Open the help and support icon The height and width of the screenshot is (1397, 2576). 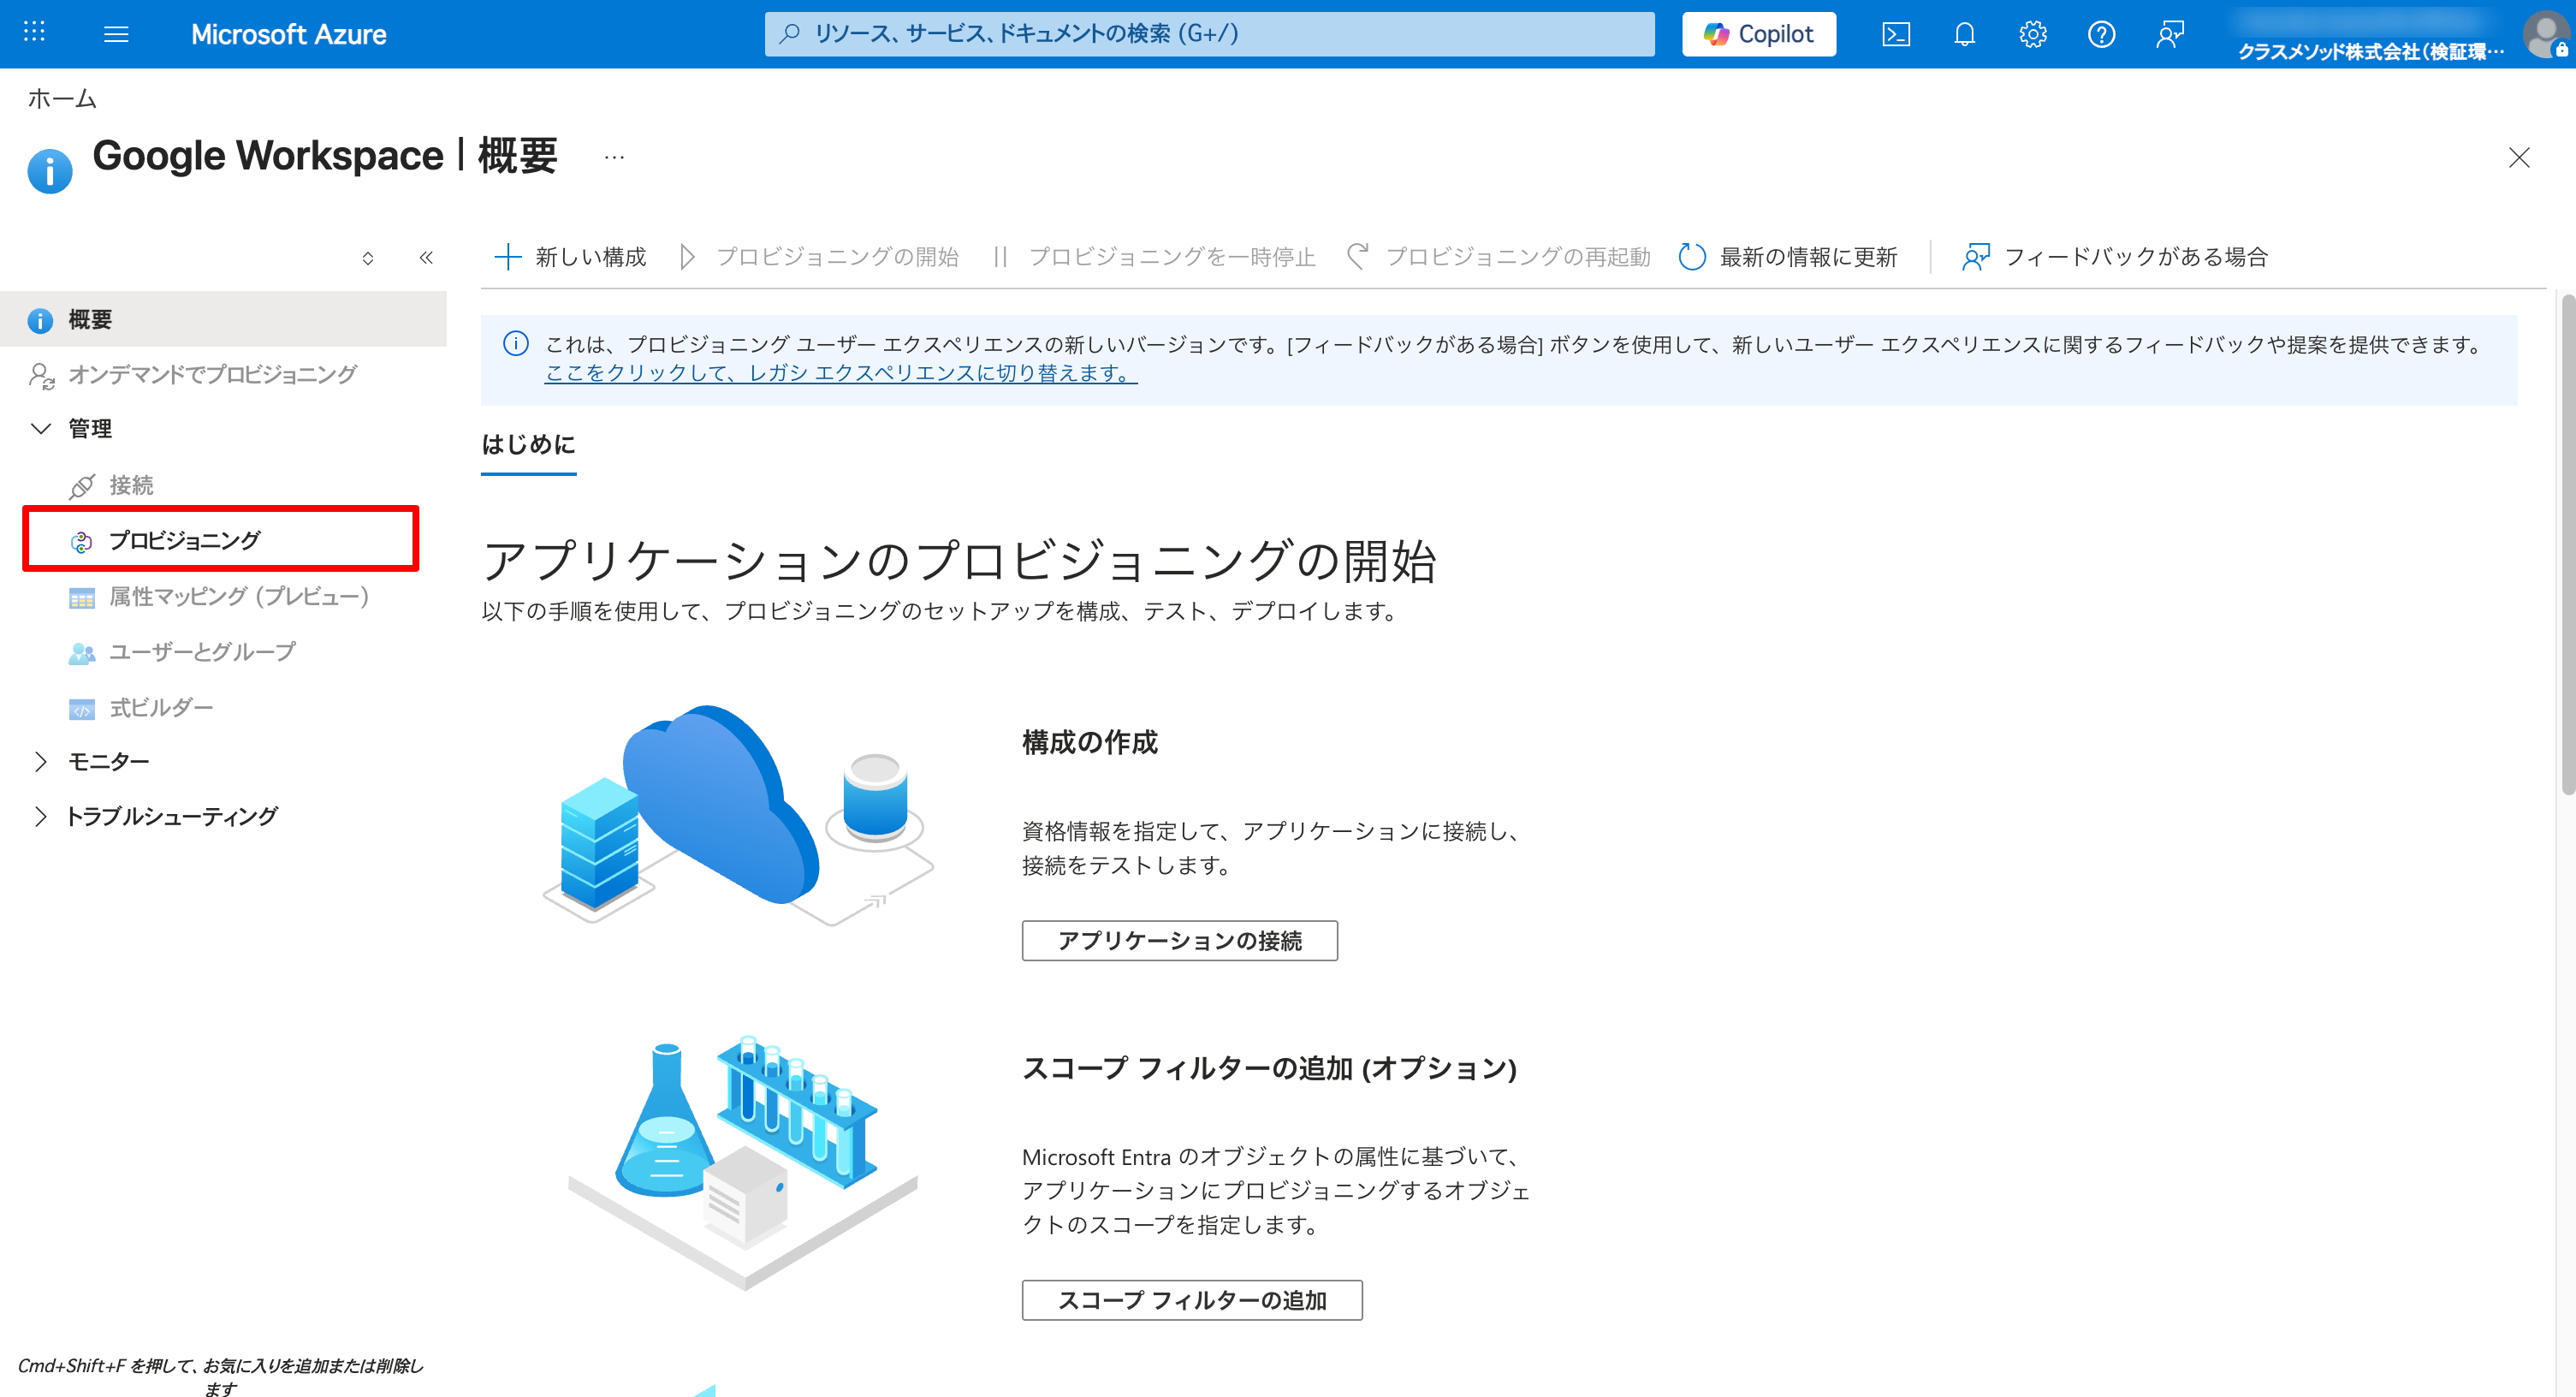coord(2101,33)
